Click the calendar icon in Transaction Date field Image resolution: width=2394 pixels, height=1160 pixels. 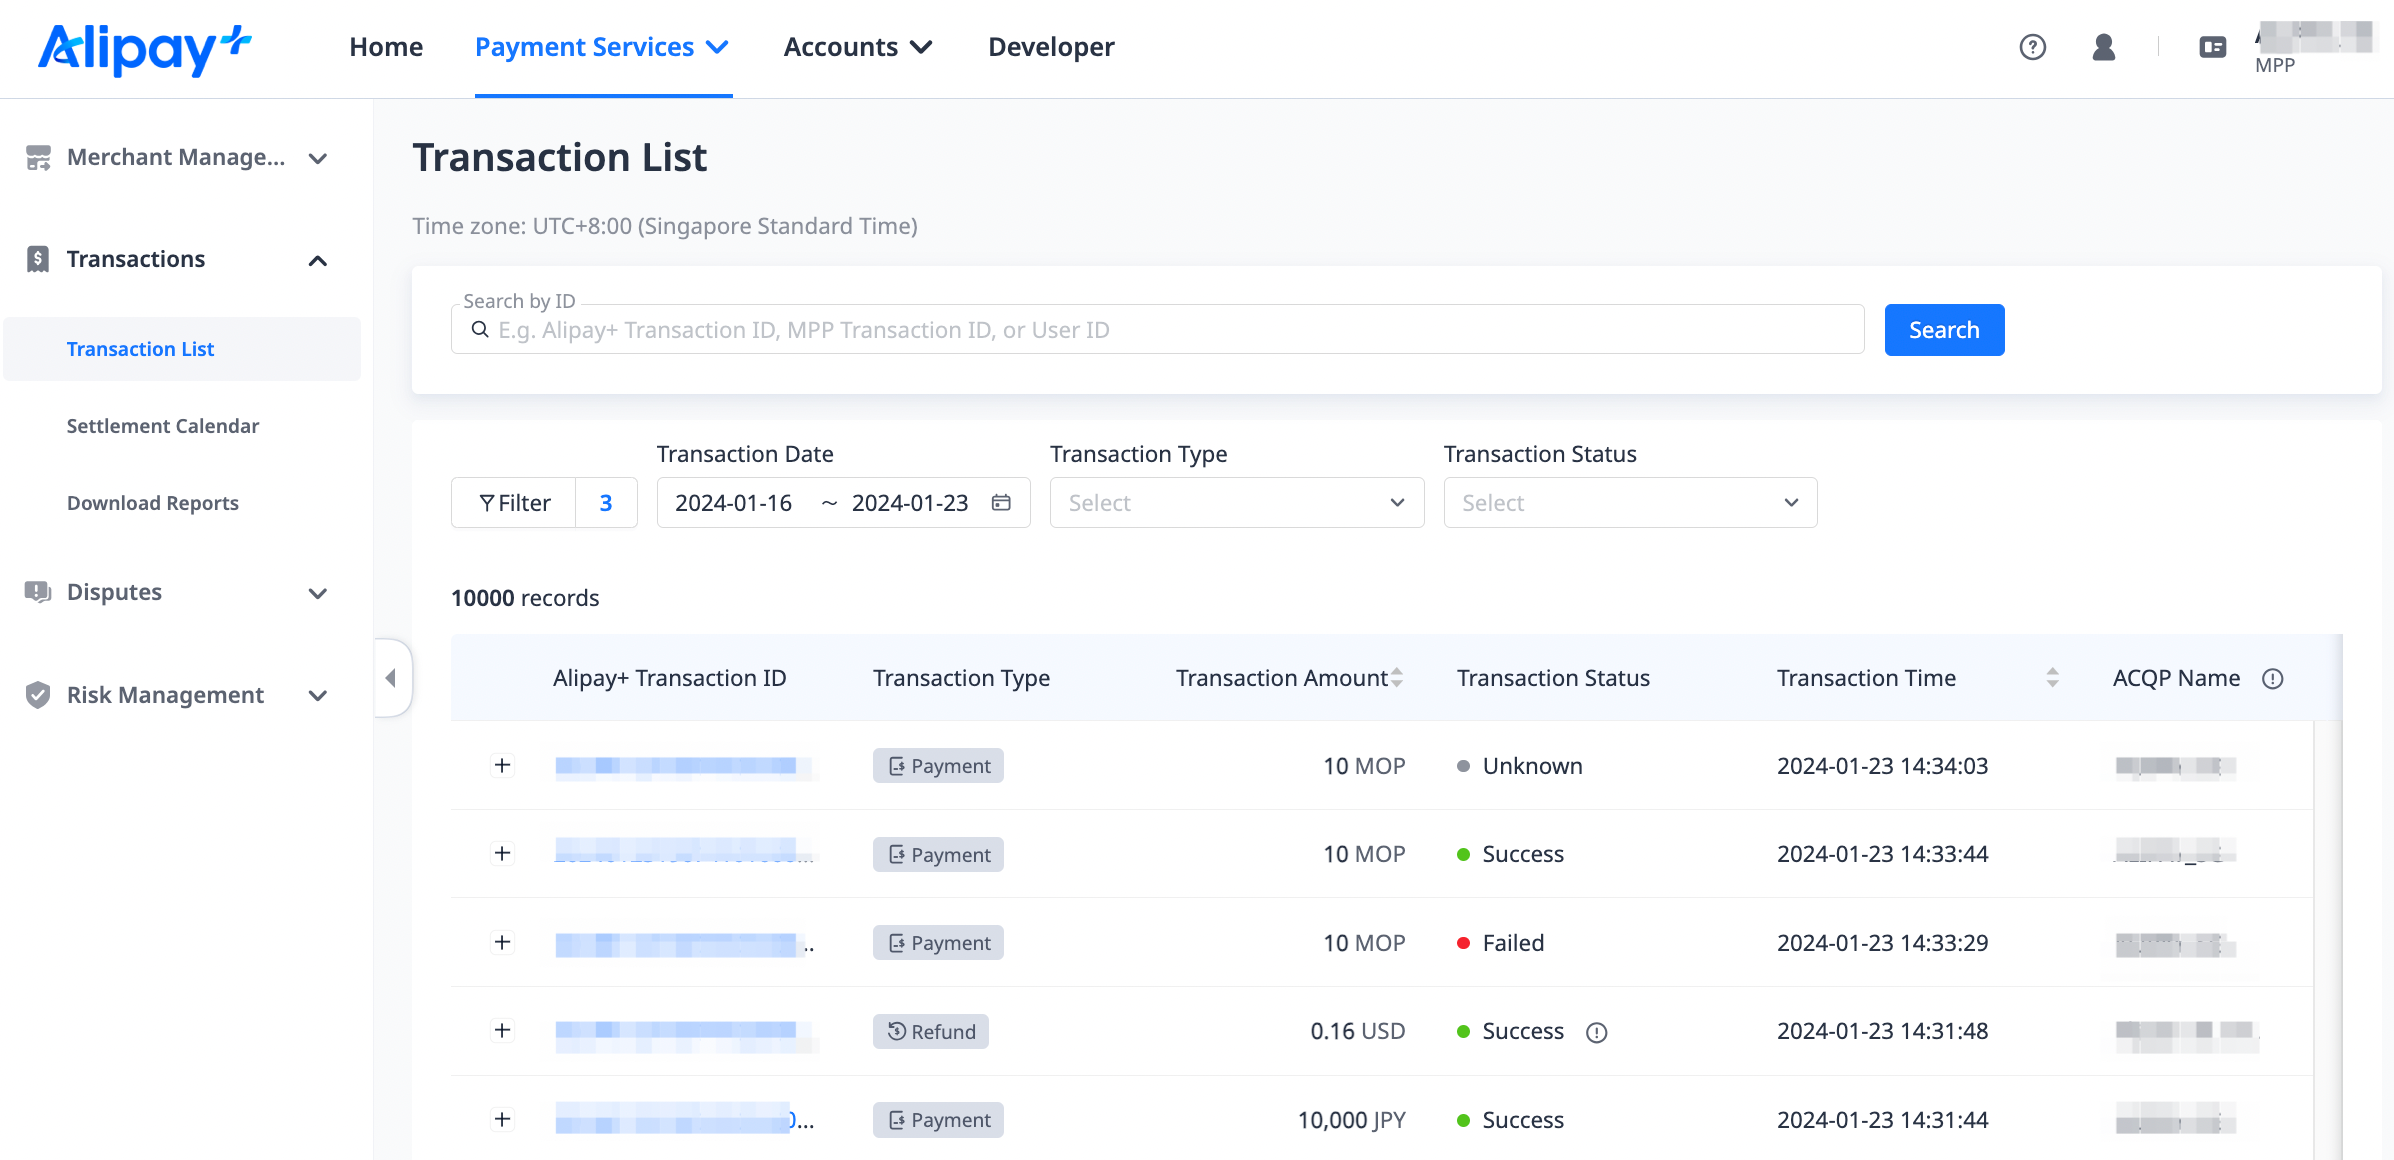pos(1001,503)
